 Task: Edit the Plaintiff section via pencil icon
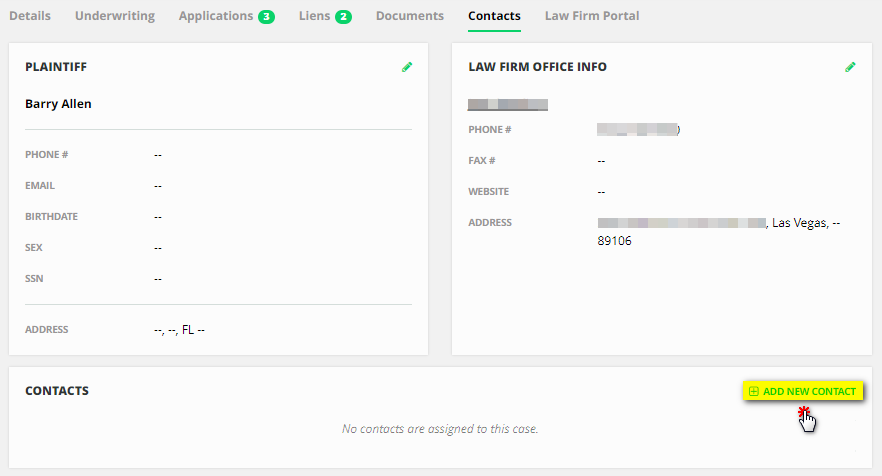click(407, 67)
